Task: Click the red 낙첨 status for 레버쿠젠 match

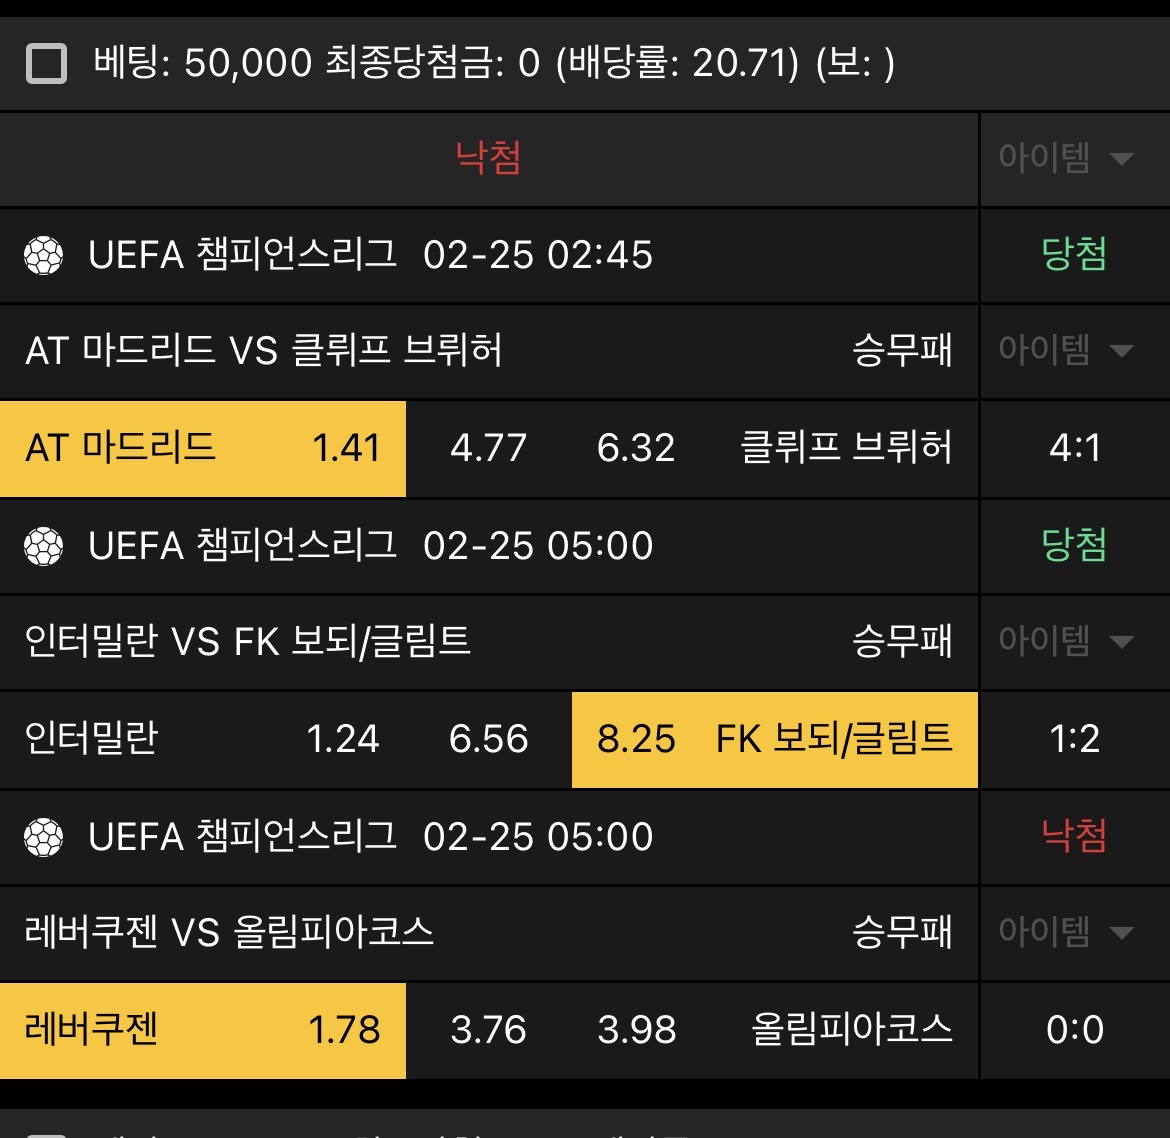Action: 1075,836
